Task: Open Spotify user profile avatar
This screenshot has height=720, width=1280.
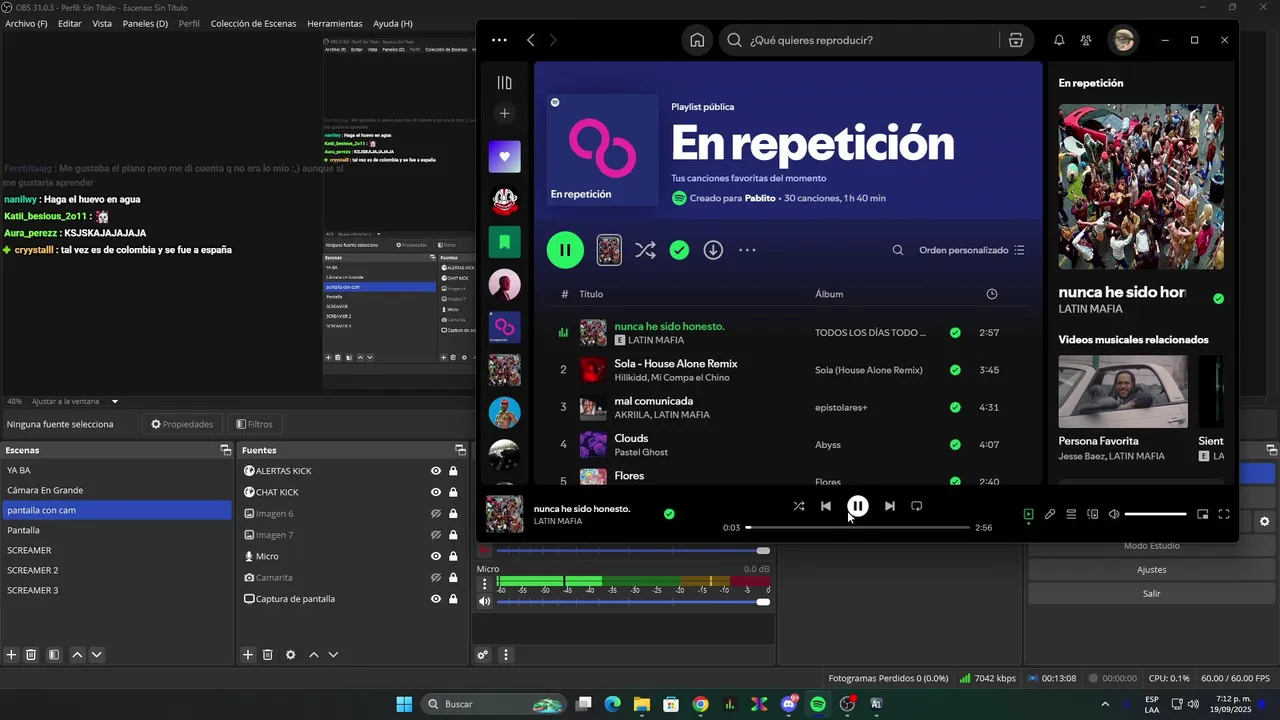Action: pos(1124,40)
